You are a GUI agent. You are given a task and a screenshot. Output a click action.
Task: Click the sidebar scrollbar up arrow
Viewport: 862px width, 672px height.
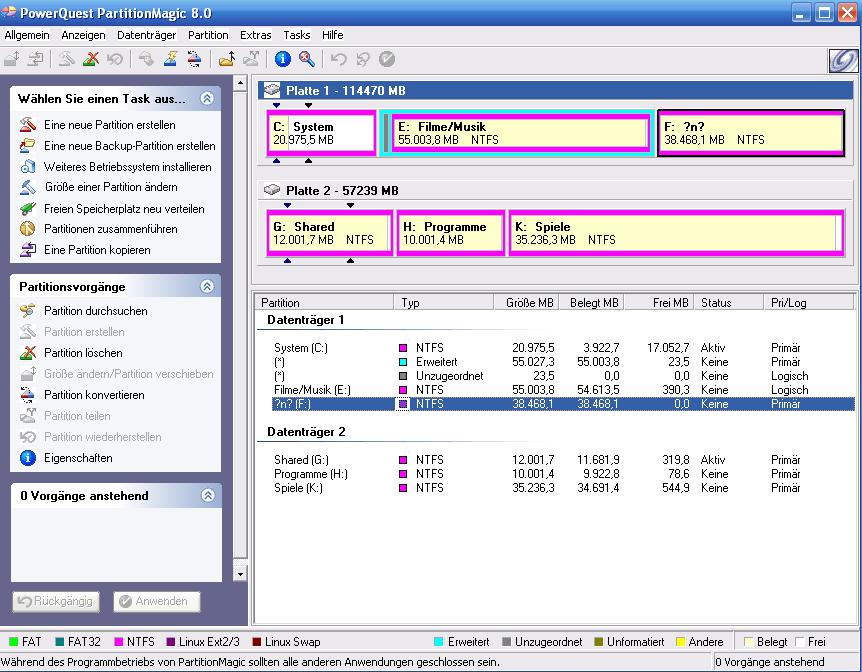pyautogui.click(x=240, y=83)
